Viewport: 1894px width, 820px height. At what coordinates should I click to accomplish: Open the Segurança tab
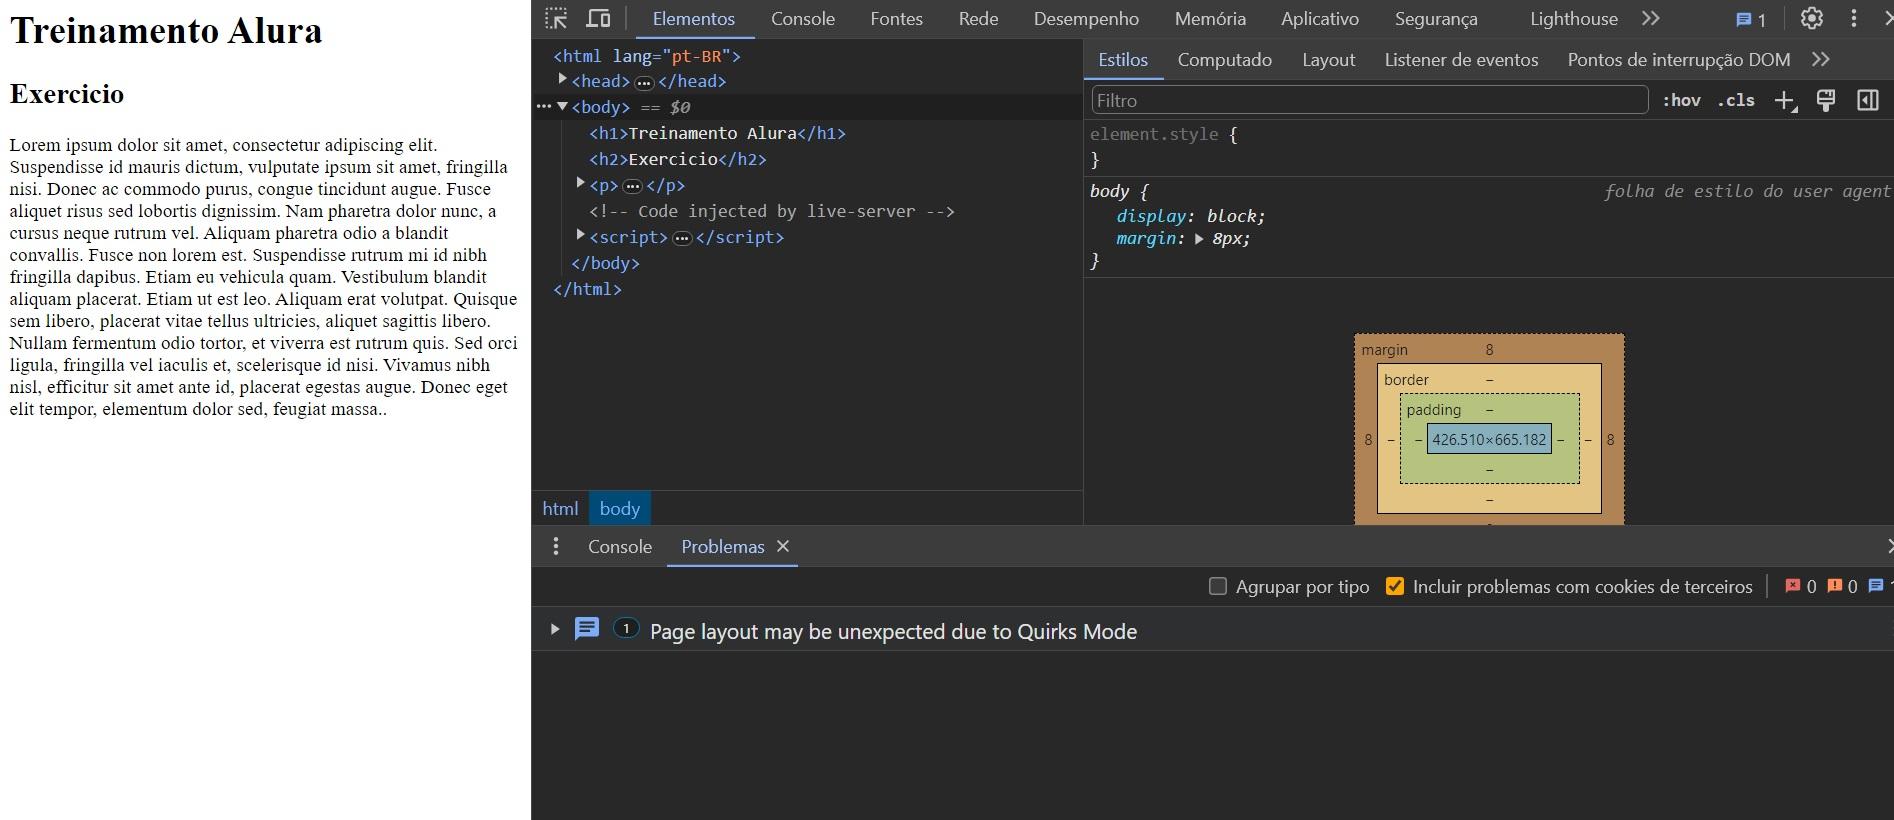coord(1436,19)
